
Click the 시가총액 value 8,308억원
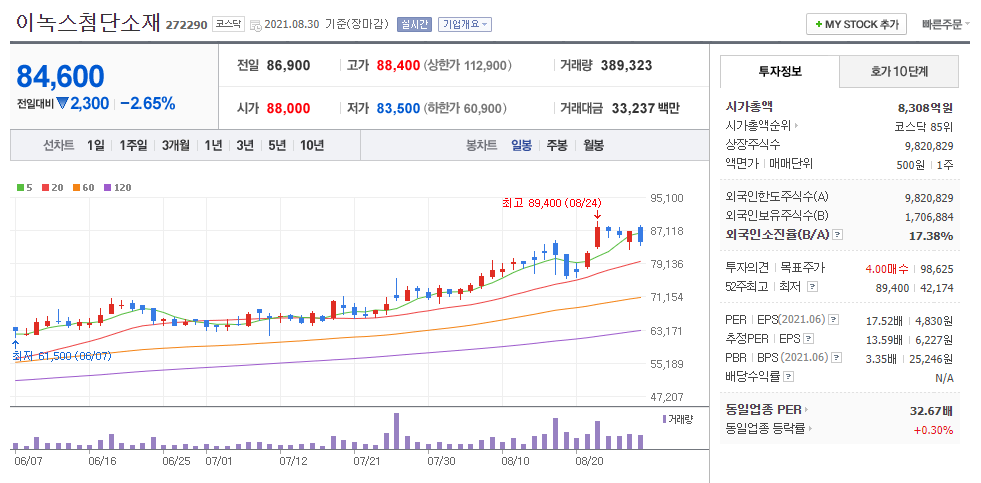925,107
